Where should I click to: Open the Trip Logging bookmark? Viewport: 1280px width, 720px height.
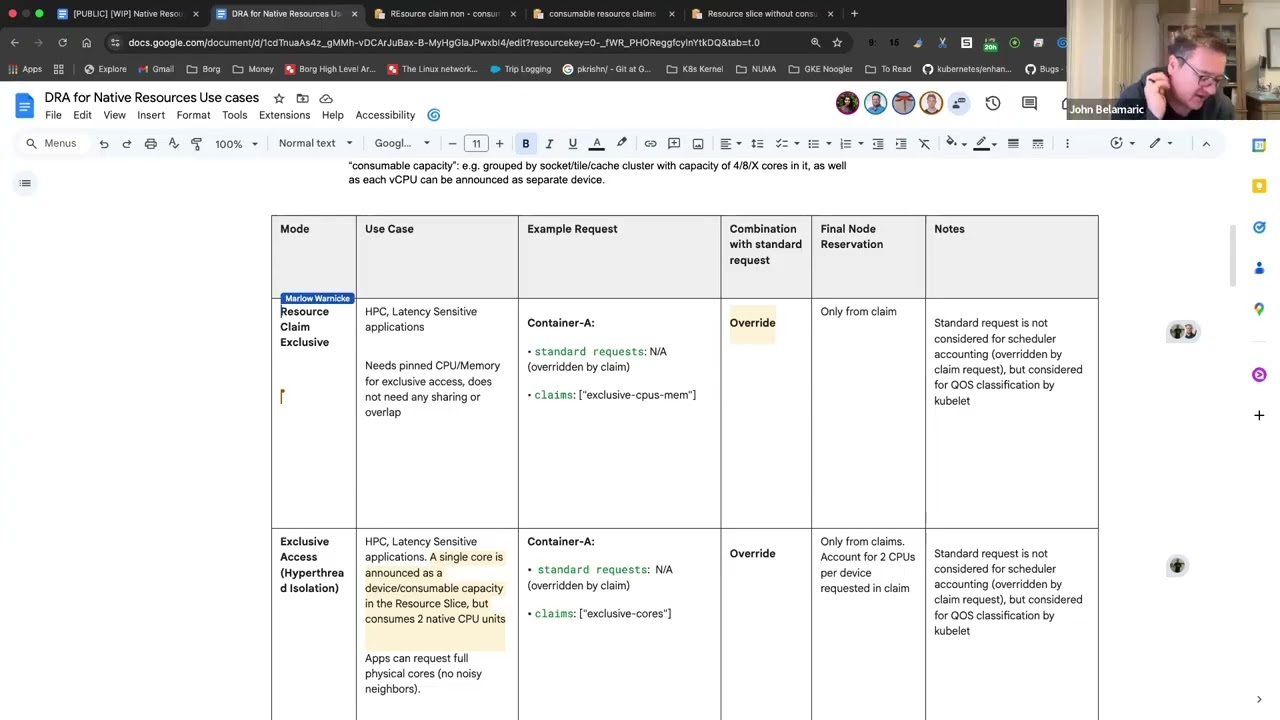521,69
